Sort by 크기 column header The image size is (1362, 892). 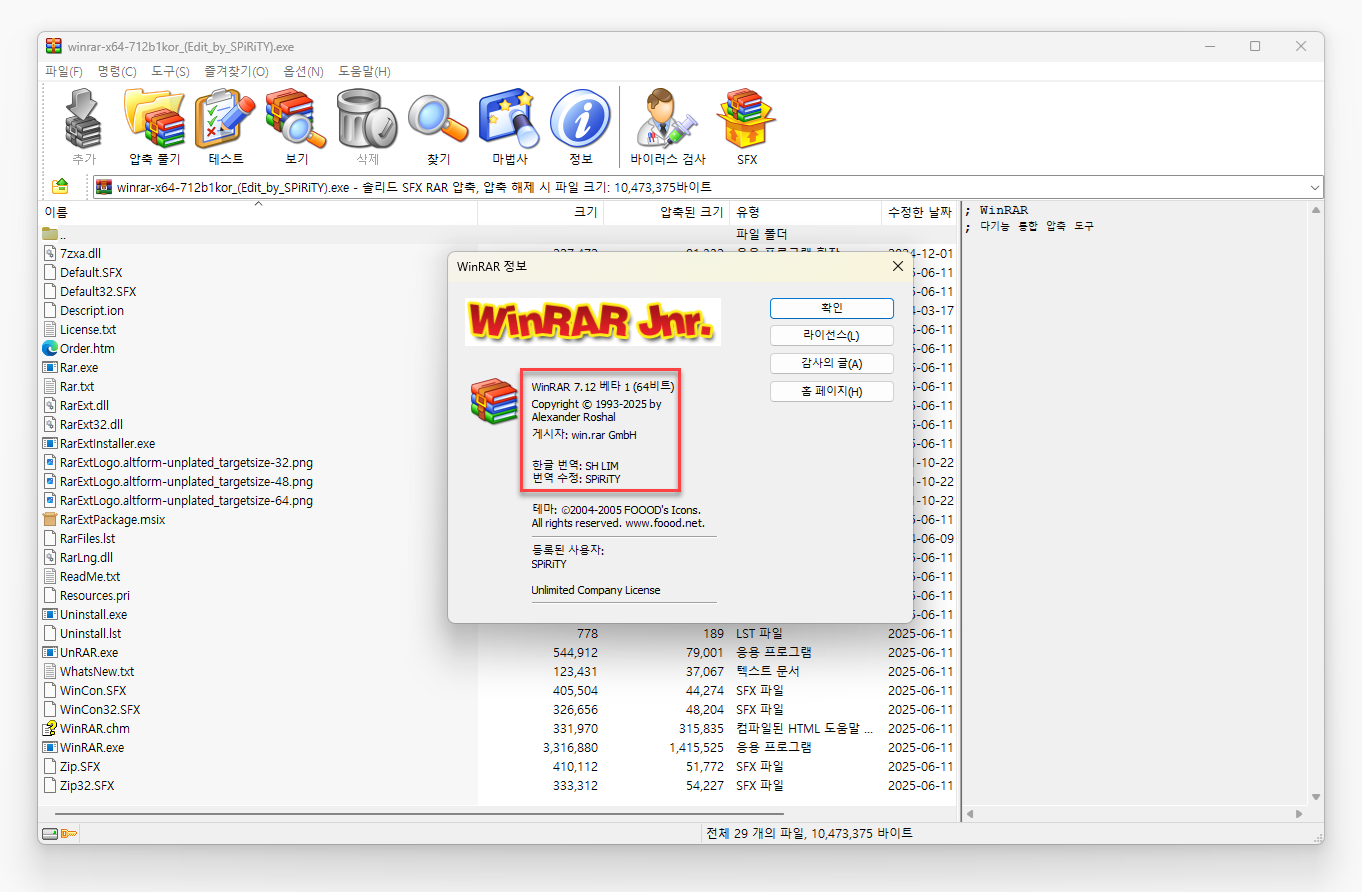(541, 212)
